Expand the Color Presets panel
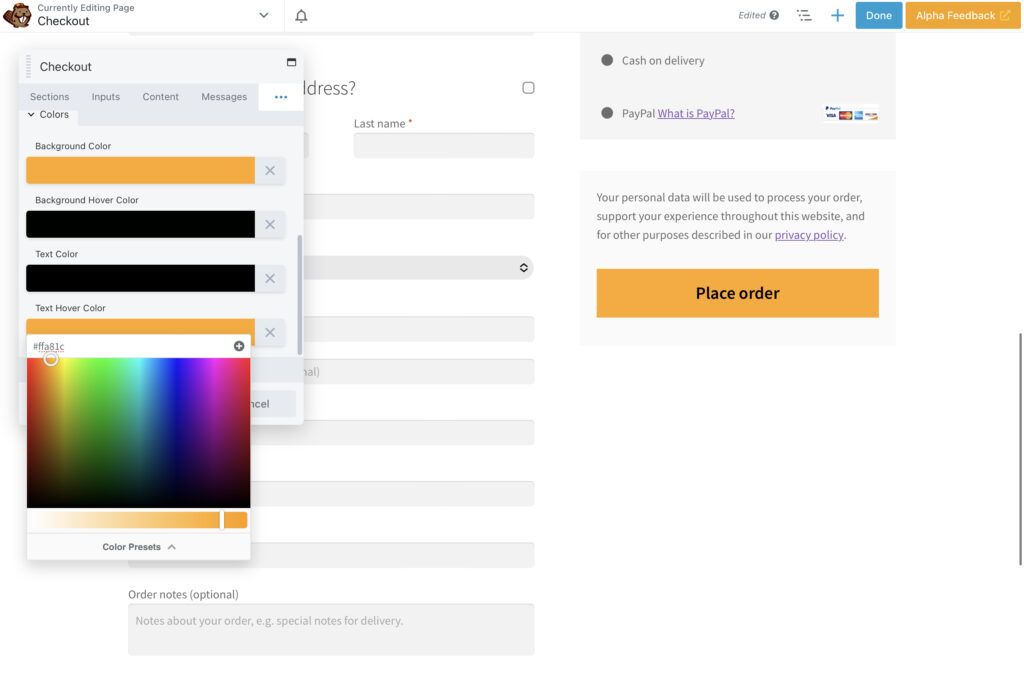The width and height of the screenshot is (1024, 673). (x=139, y=546)
